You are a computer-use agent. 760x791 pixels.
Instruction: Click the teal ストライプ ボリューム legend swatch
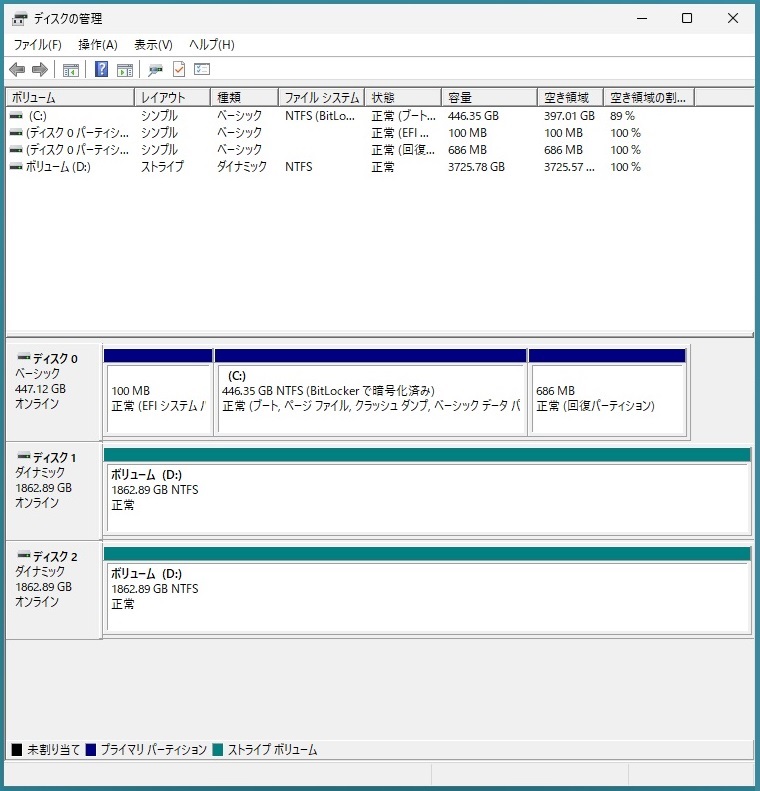pos(218,750)
